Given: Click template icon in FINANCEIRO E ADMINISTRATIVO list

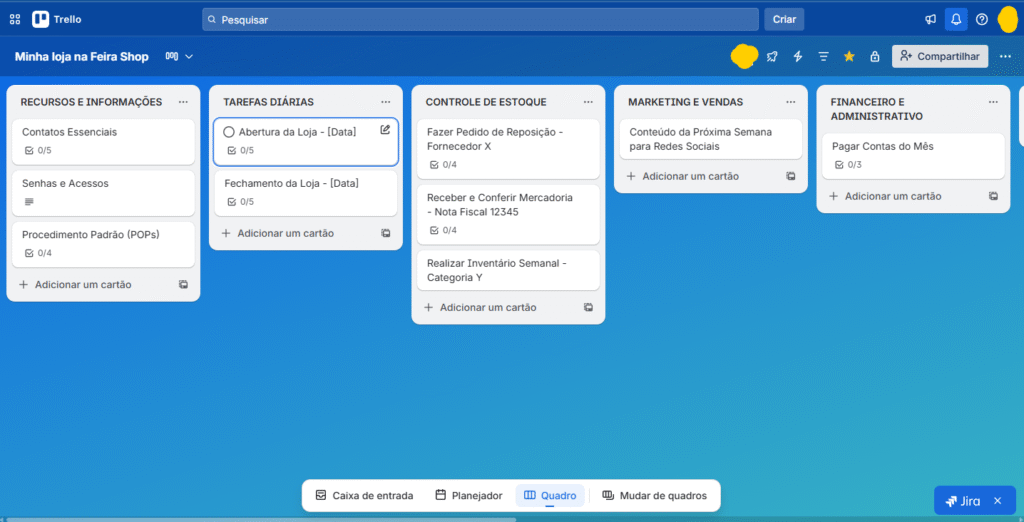Looking at the screenshot, I should tap(993, 196).
